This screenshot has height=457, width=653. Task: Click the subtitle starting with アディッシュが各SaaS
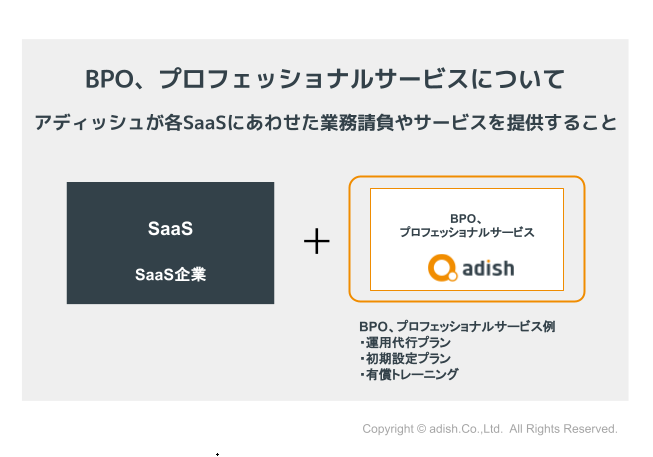[x=325, y=122]
